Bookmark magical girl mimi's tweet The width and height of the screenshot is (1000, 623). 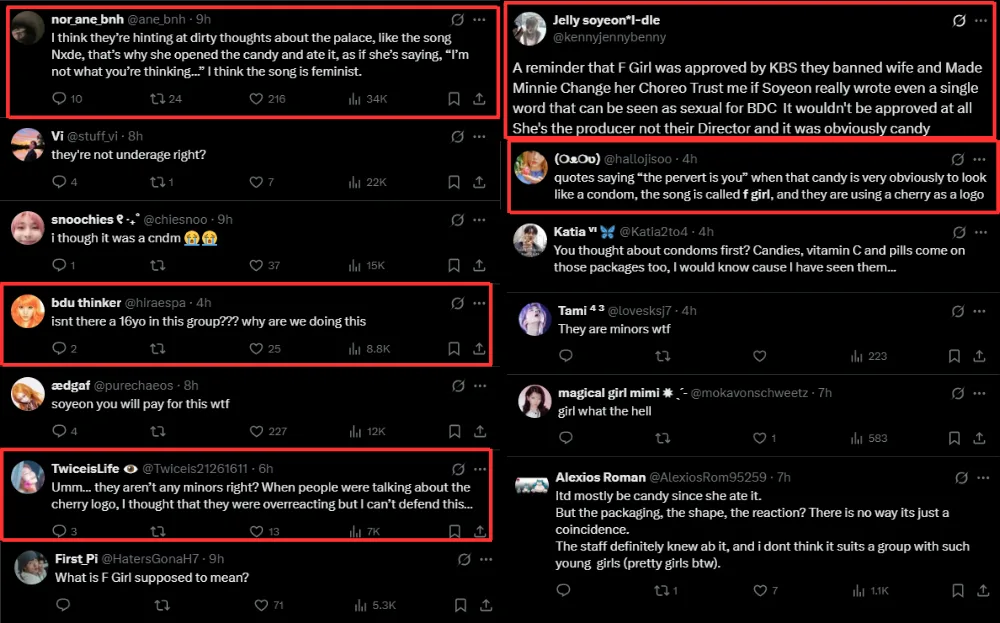pyautogui.click(x=954, y=438)
